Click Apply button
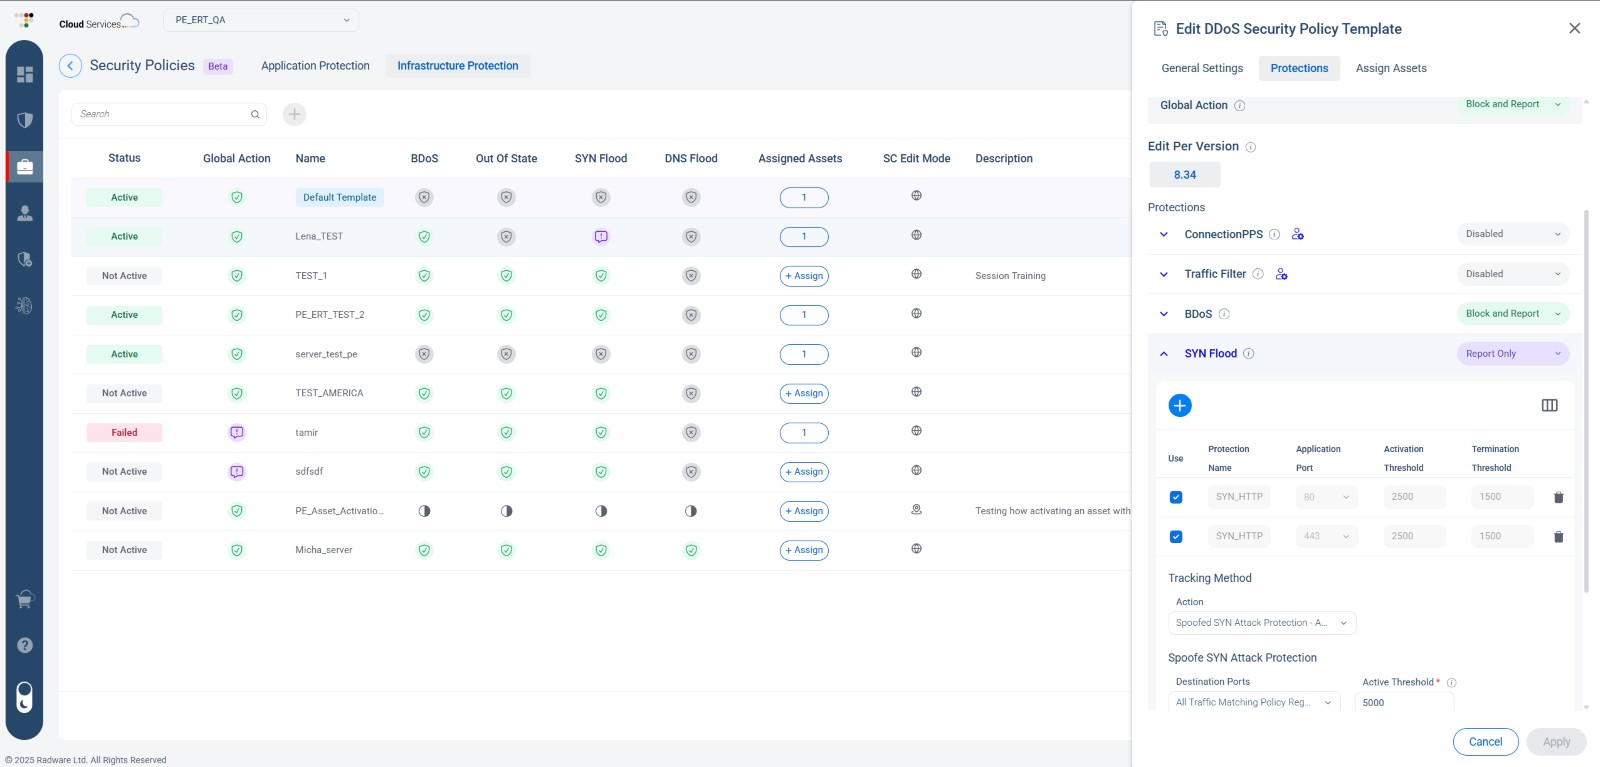The image size is (1600, 767). click(x=1557, y=742)
